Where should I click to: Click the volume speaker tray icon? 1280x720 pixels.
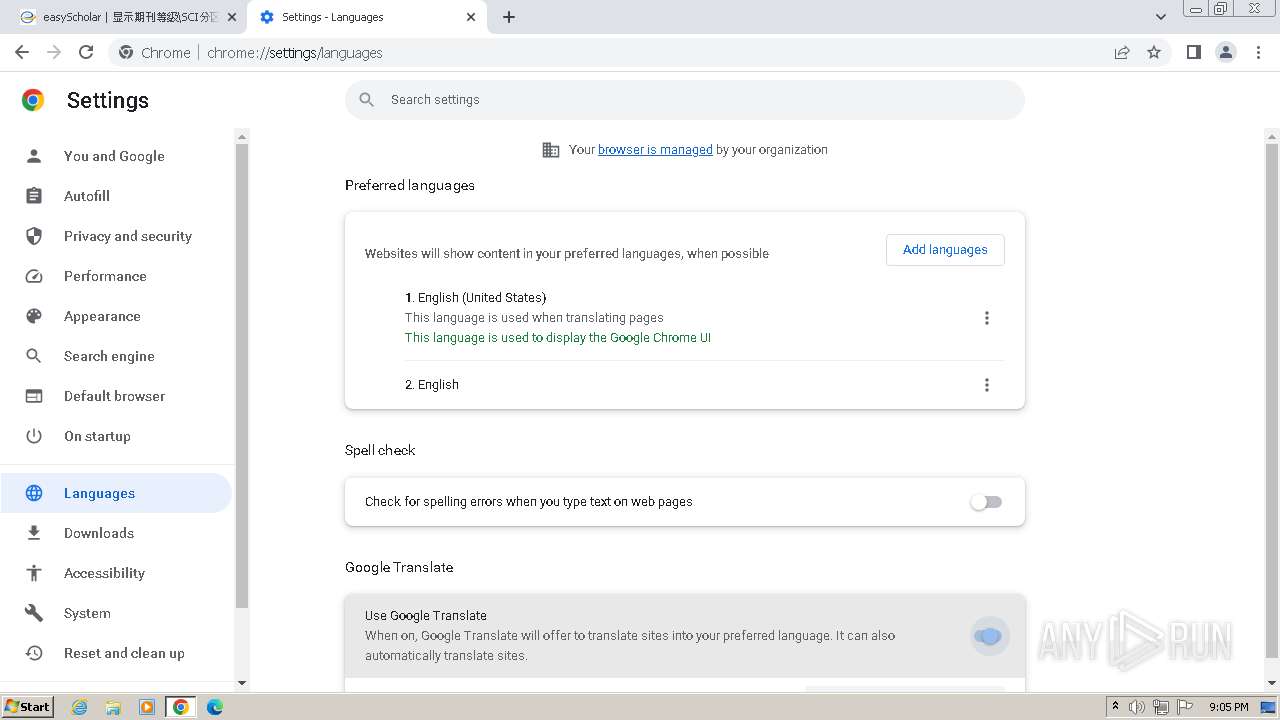[x=1137, y=707]
